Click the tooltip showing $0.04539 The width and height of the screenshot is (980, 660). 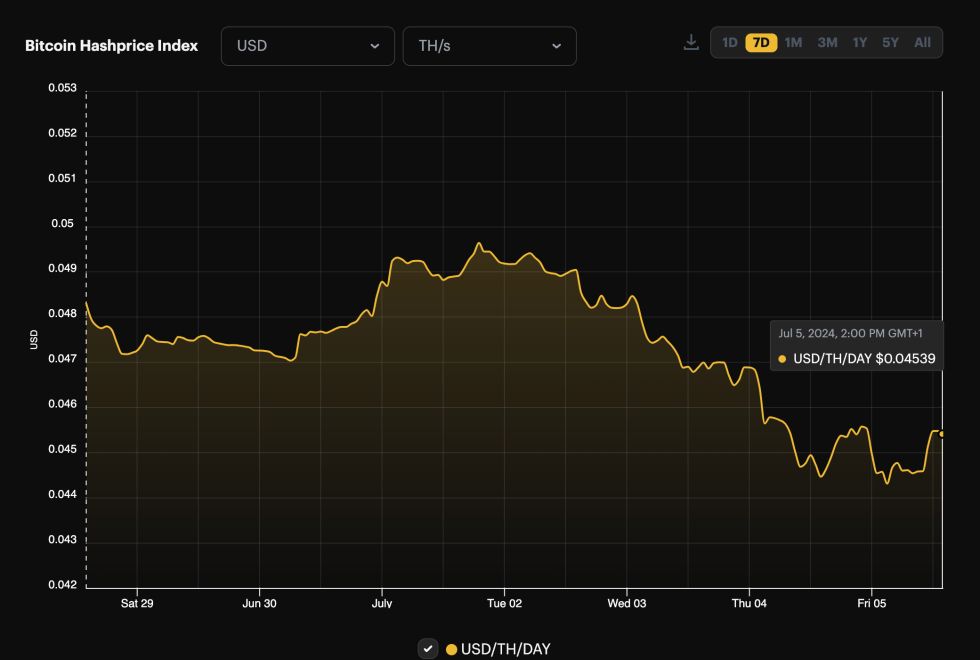(x=856, y=347)
